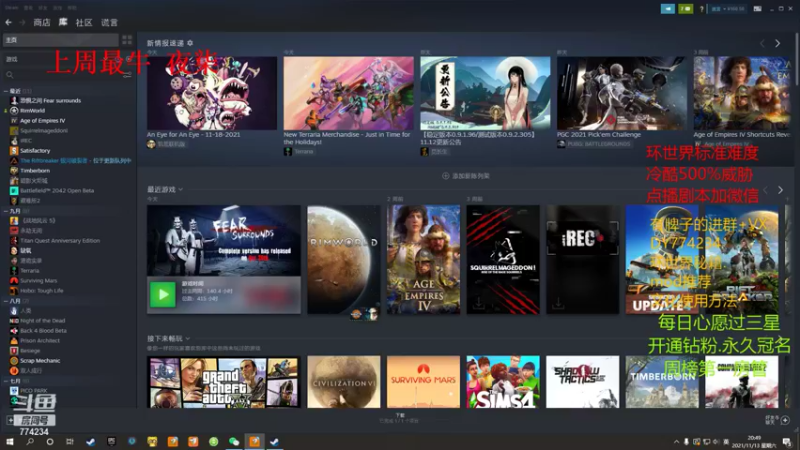Viewport: 800px width, 450px height.
Task: Open Squirrelmageddon cover in recent games
Action: click(x=503, y=259)
